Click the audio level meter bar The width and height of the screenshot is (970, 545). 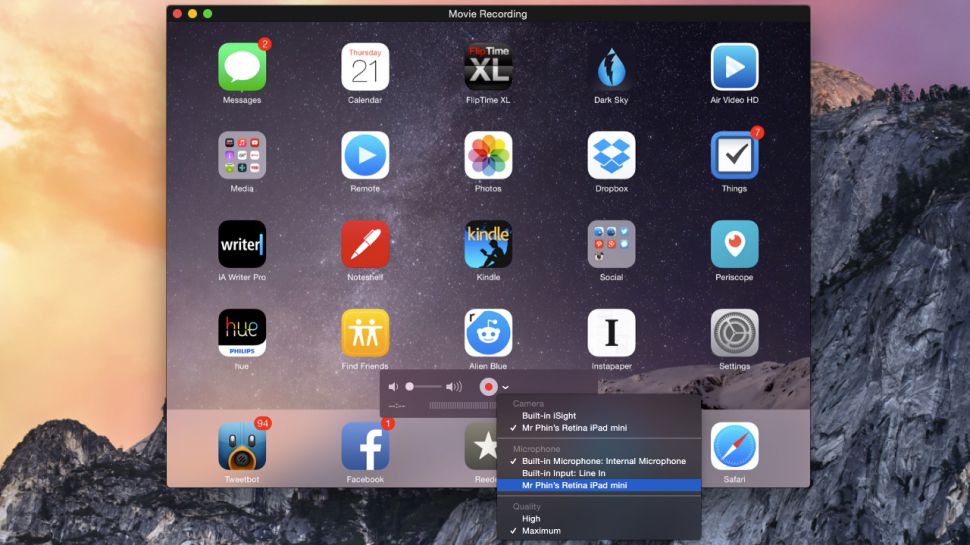[463, 406]
